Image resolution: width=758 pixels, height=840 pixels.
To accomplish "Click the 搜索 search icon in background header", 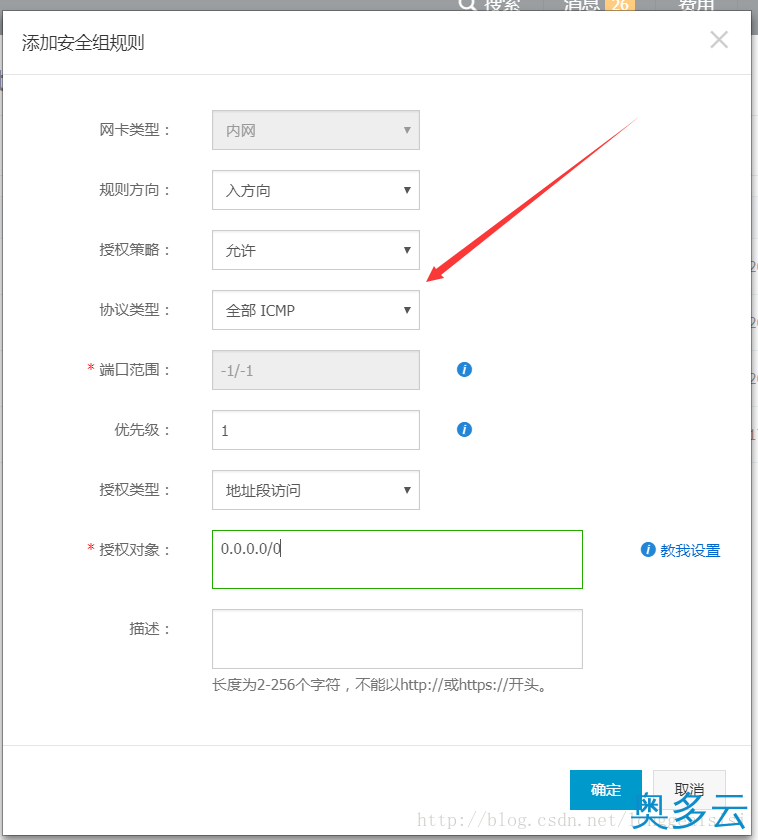I will [467, 5].
